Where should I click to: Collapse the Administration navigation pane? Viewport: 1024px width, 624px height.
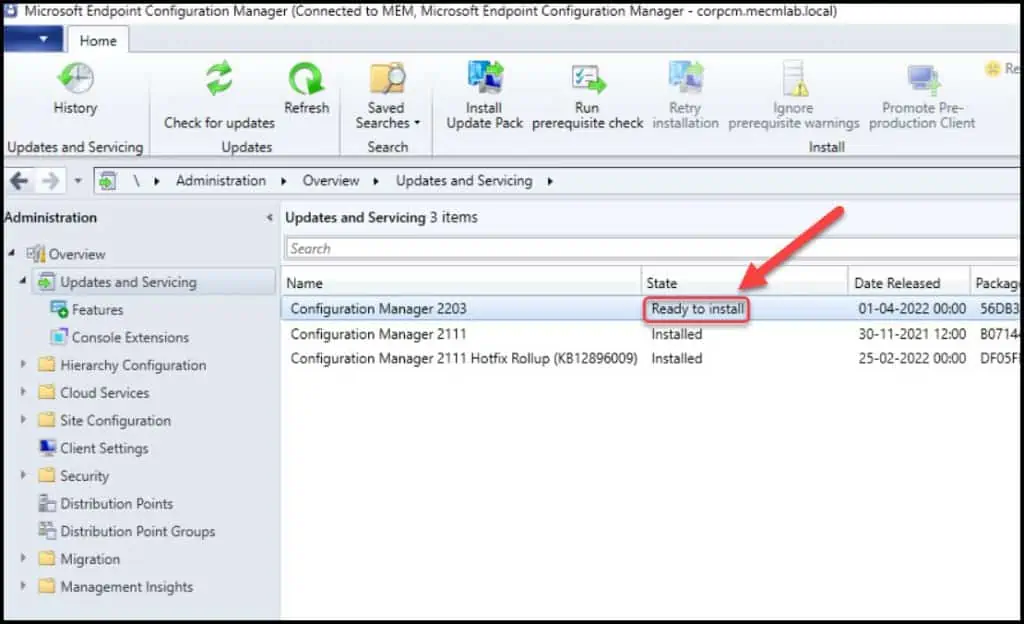pos(269,217)
